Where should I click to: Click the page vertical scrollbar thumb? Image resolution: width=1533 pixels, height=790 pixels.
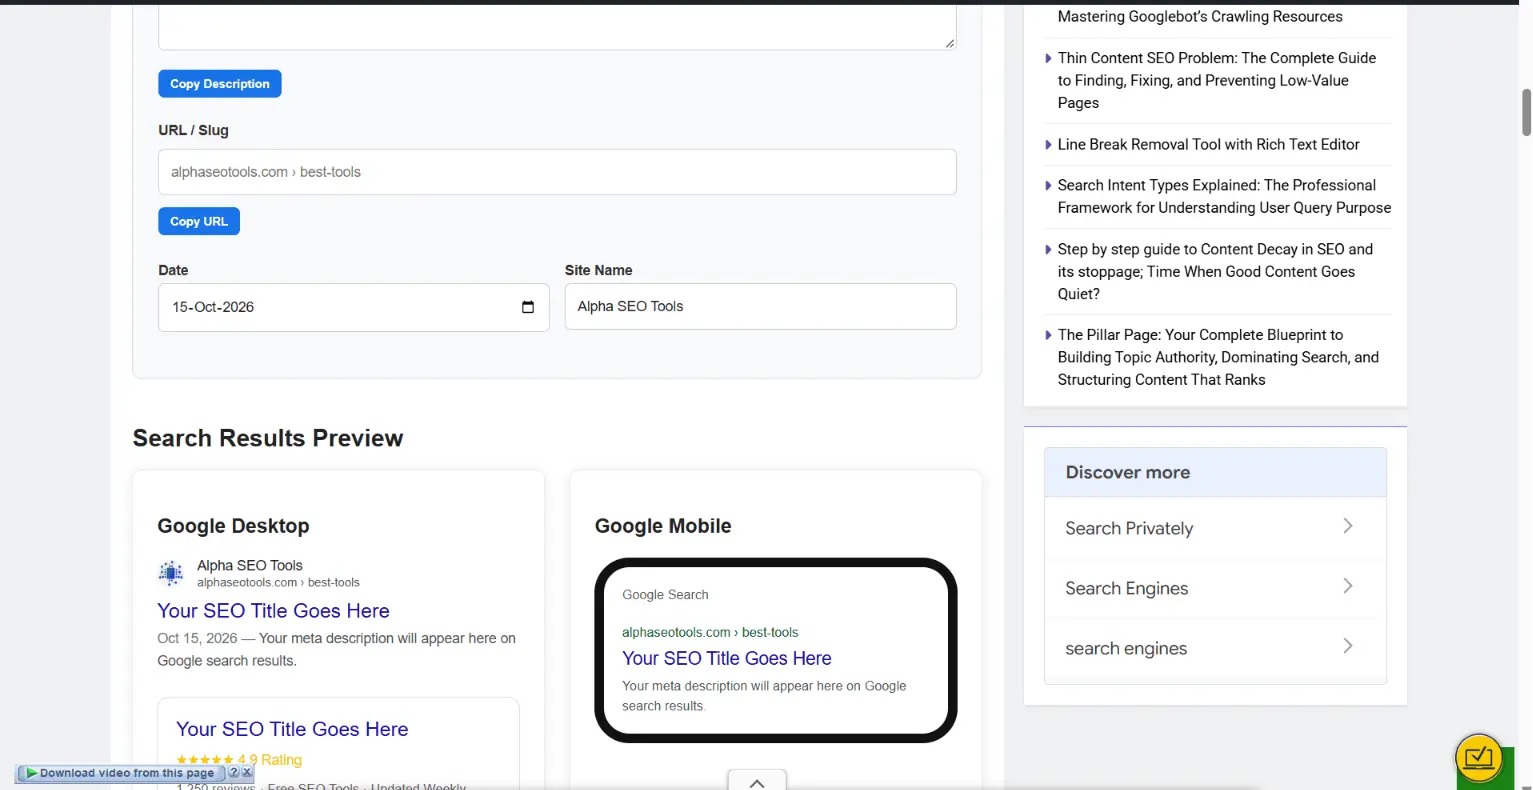(x=1526, y=112)
